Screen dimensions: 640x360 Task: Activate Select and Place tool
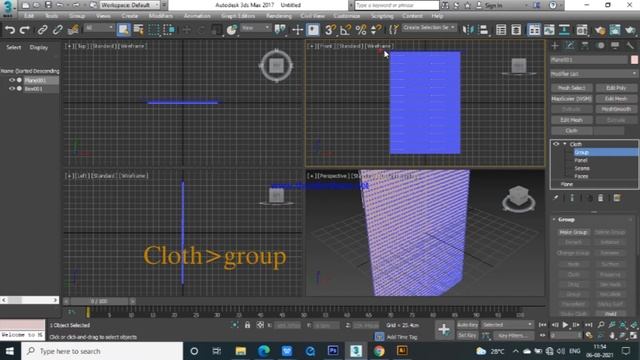[232, 30]
